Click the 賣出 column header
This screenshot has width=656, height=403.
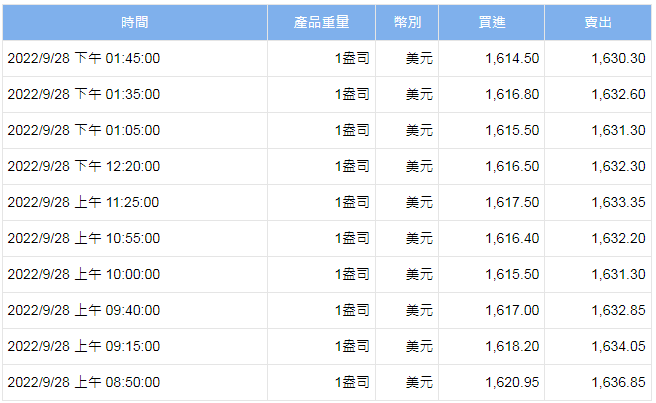point(598,22)
